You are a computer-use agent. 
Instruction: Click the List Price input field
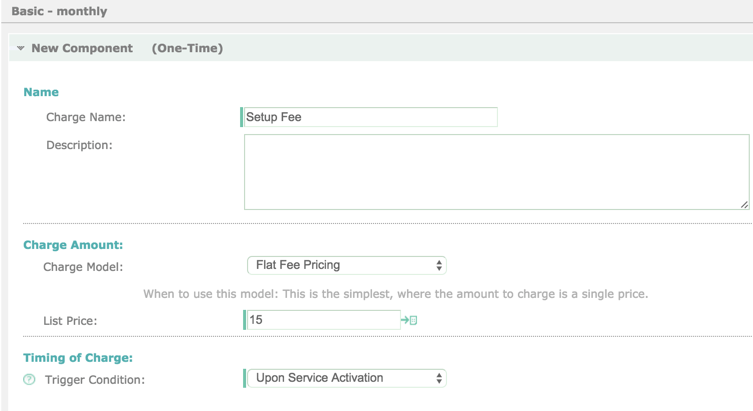pos(323,320)
